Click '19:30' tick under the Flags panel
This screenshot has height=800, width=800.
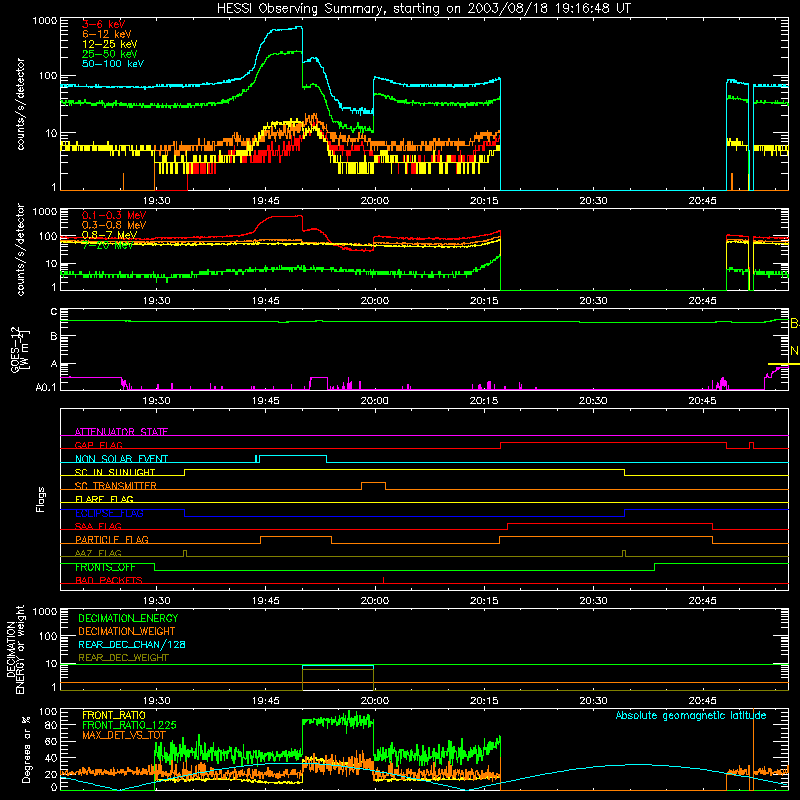[x=156, y=601]
